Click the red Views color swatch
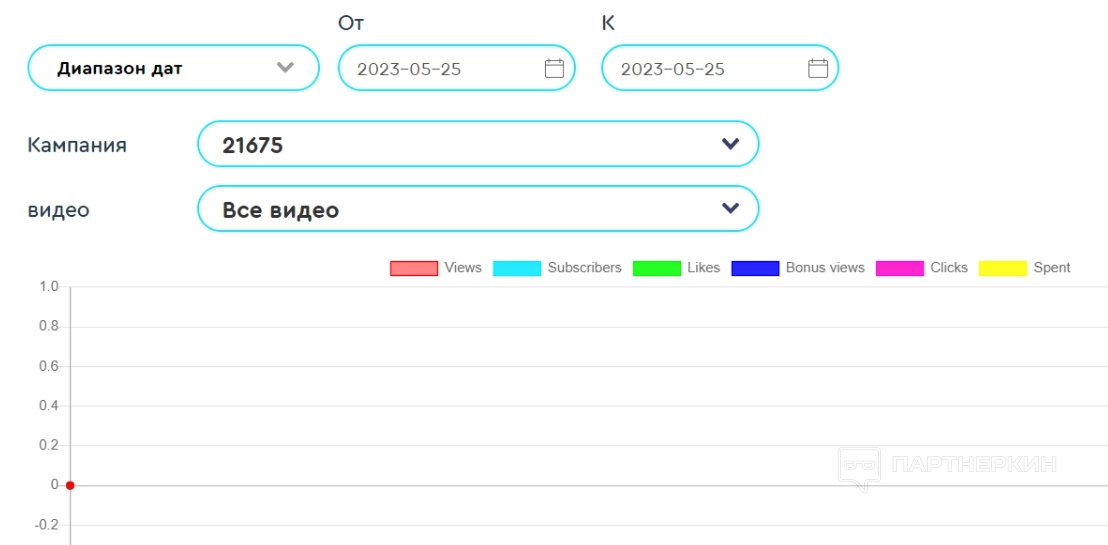Image resolution: width=1108 pixels, height=545 pixels. pos(414,268)
